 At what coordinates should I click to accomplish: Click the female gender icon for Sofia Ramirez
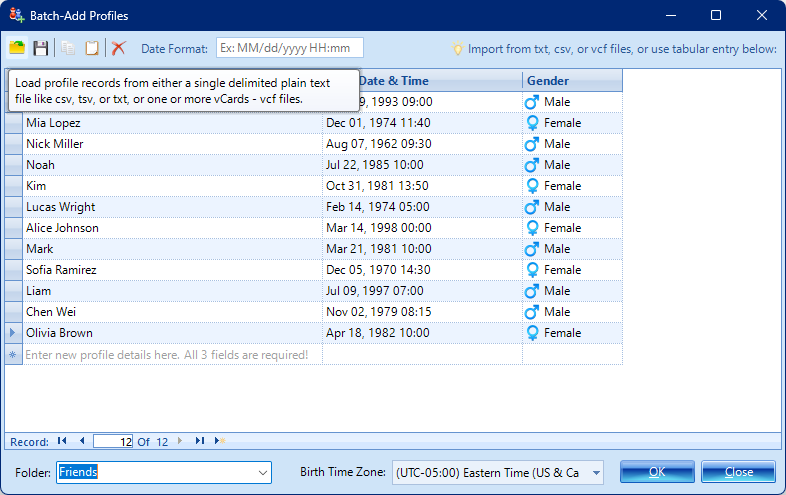(x=532, y=270)
